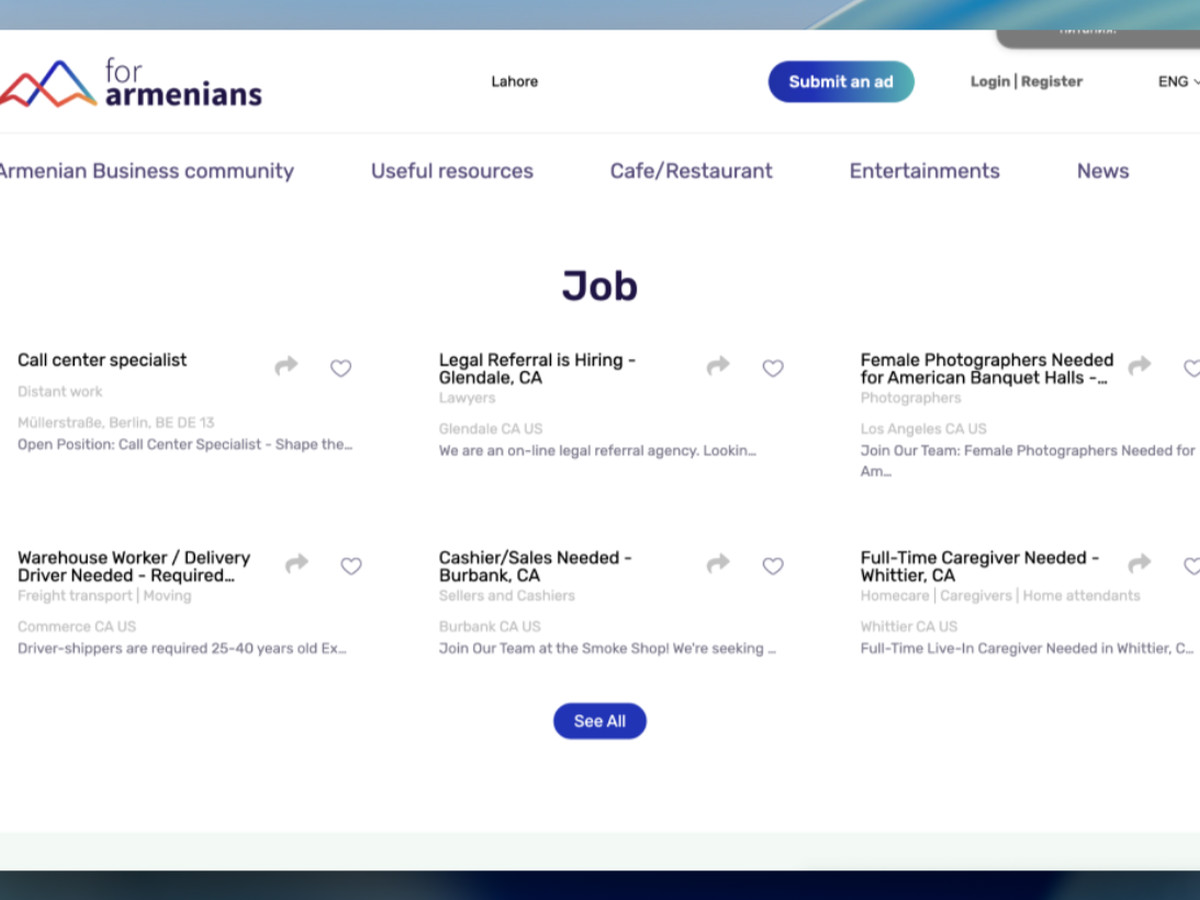Open the Useful resources menu
This screenshot has width=1200, height=900.
coord(452,171)
